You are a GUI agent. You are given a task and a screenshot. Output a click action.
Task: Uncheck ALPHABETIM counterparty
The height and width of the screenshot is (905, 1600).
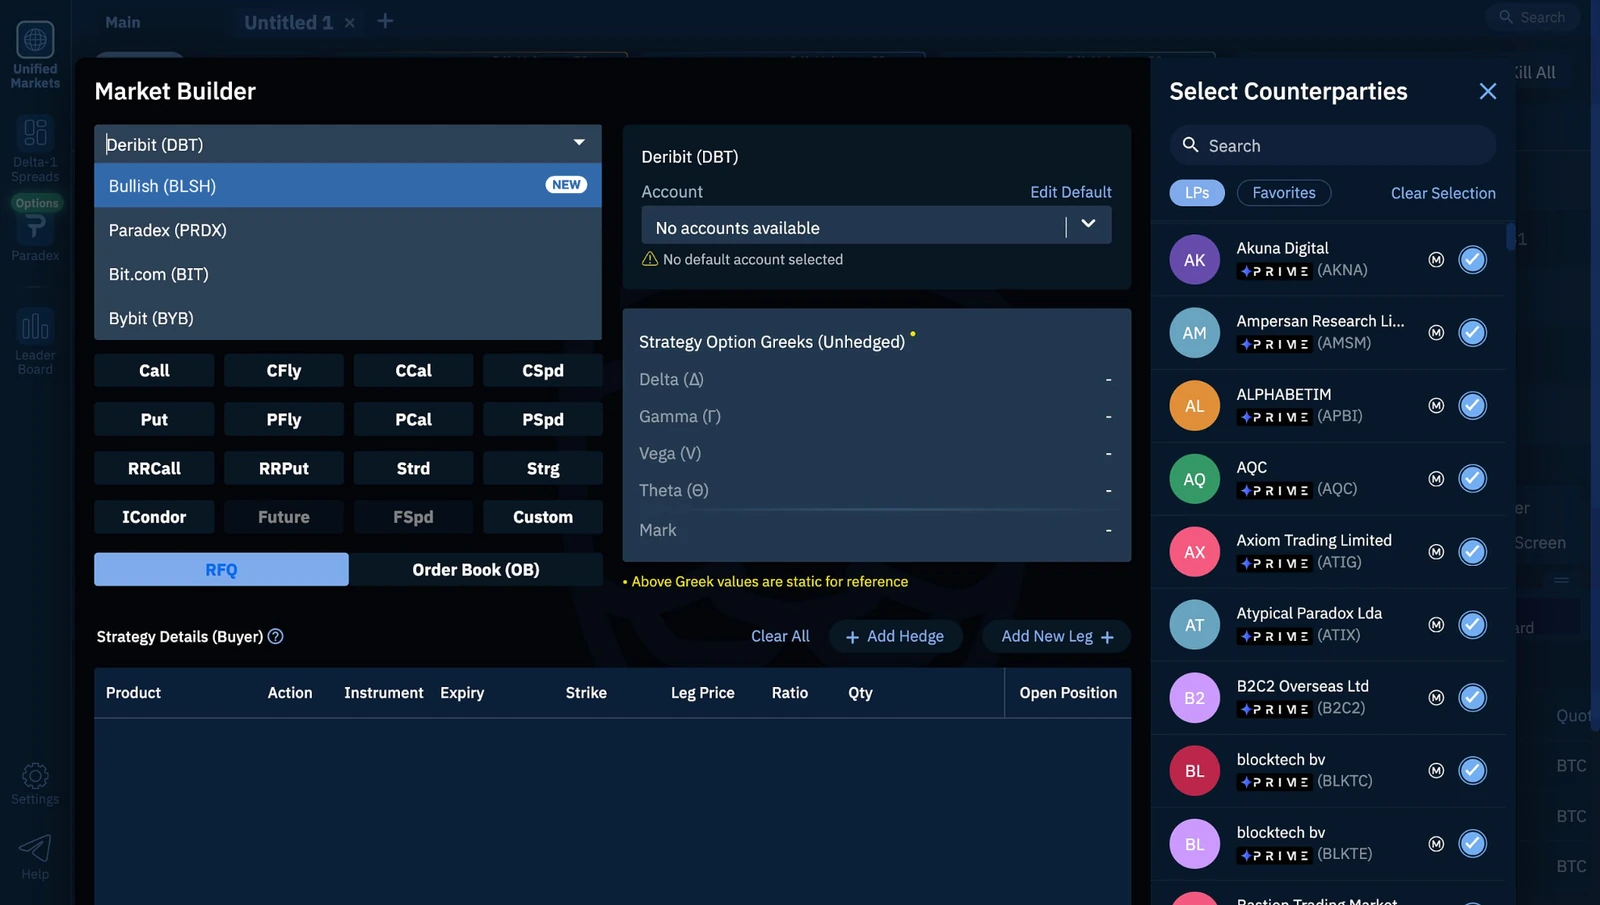tap(1472, 406)
